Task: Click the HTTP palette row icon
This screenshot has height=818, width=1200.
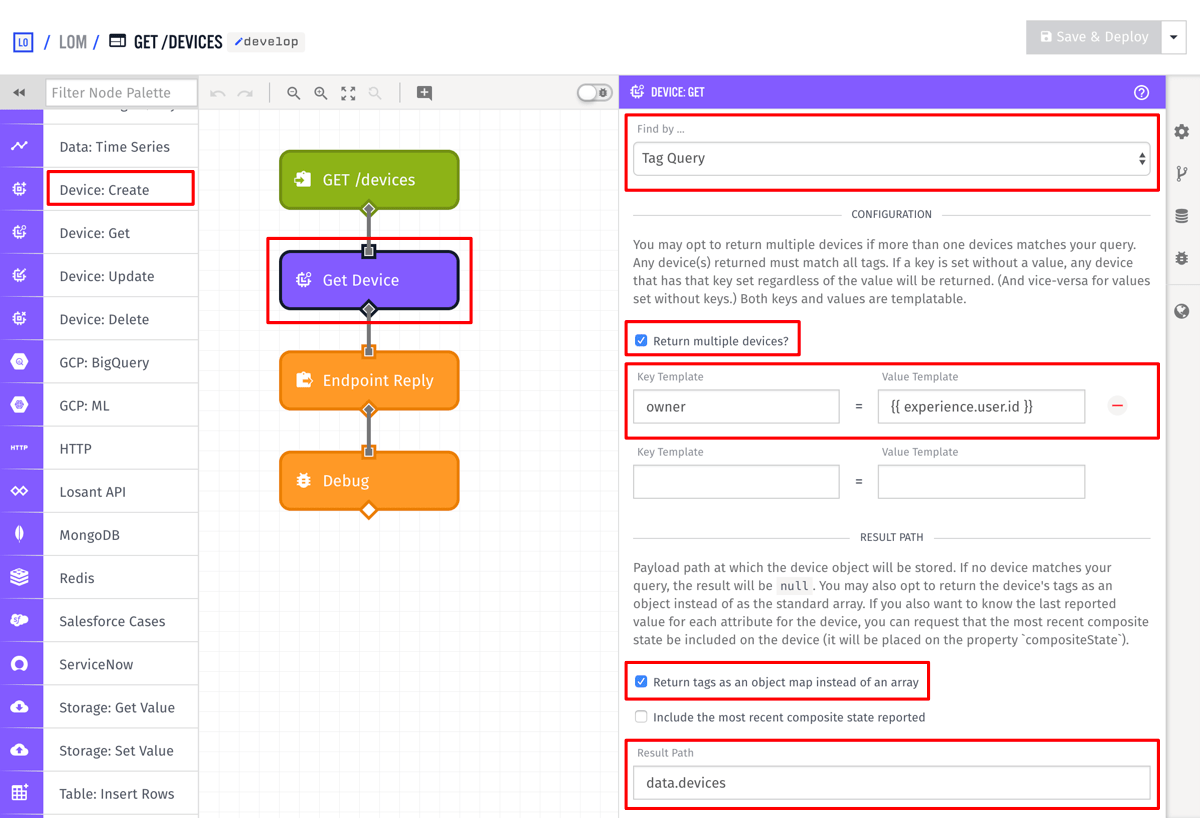Action: [20, 448]
